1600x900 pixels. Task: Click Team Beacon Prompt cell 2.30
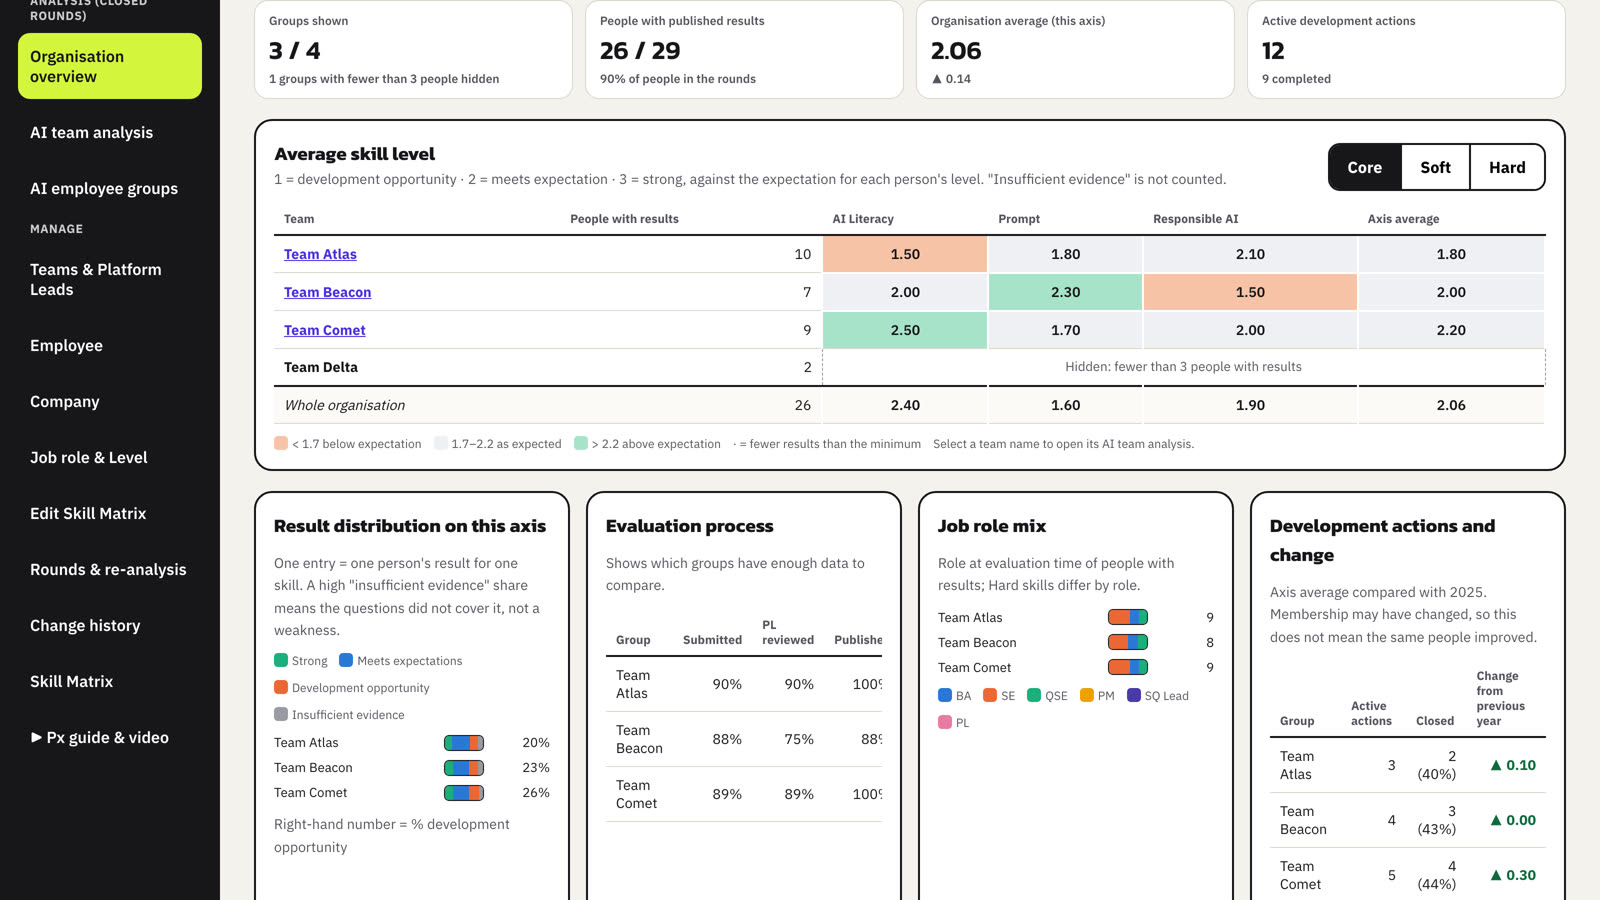1065,292
